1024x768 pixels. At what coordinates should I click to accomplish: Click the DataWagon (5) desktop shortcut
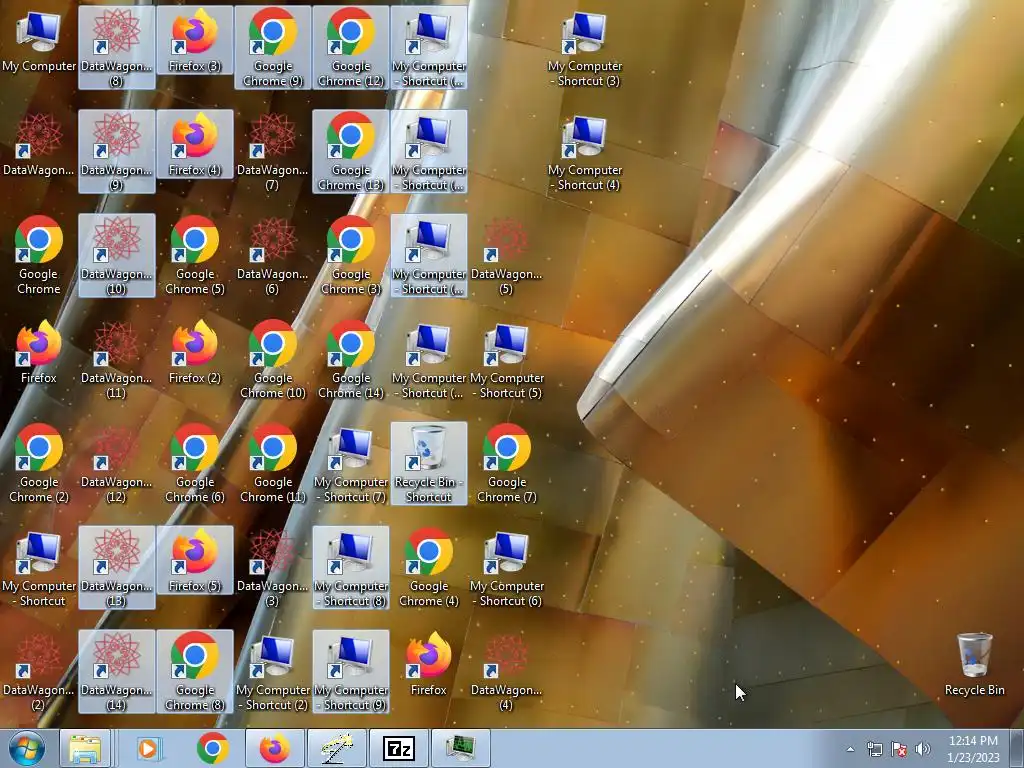[507, 255]
